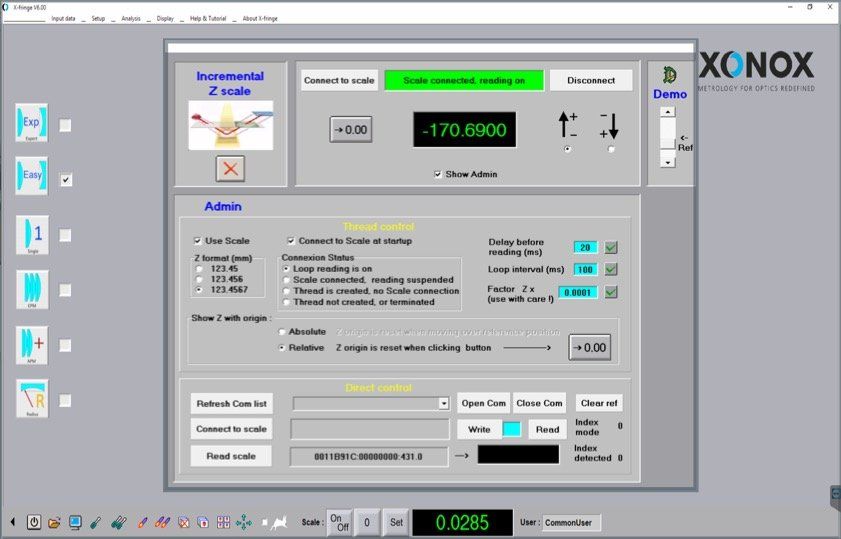Click the Refresh Com list button

pyautogui.click(x=231, y=403)
